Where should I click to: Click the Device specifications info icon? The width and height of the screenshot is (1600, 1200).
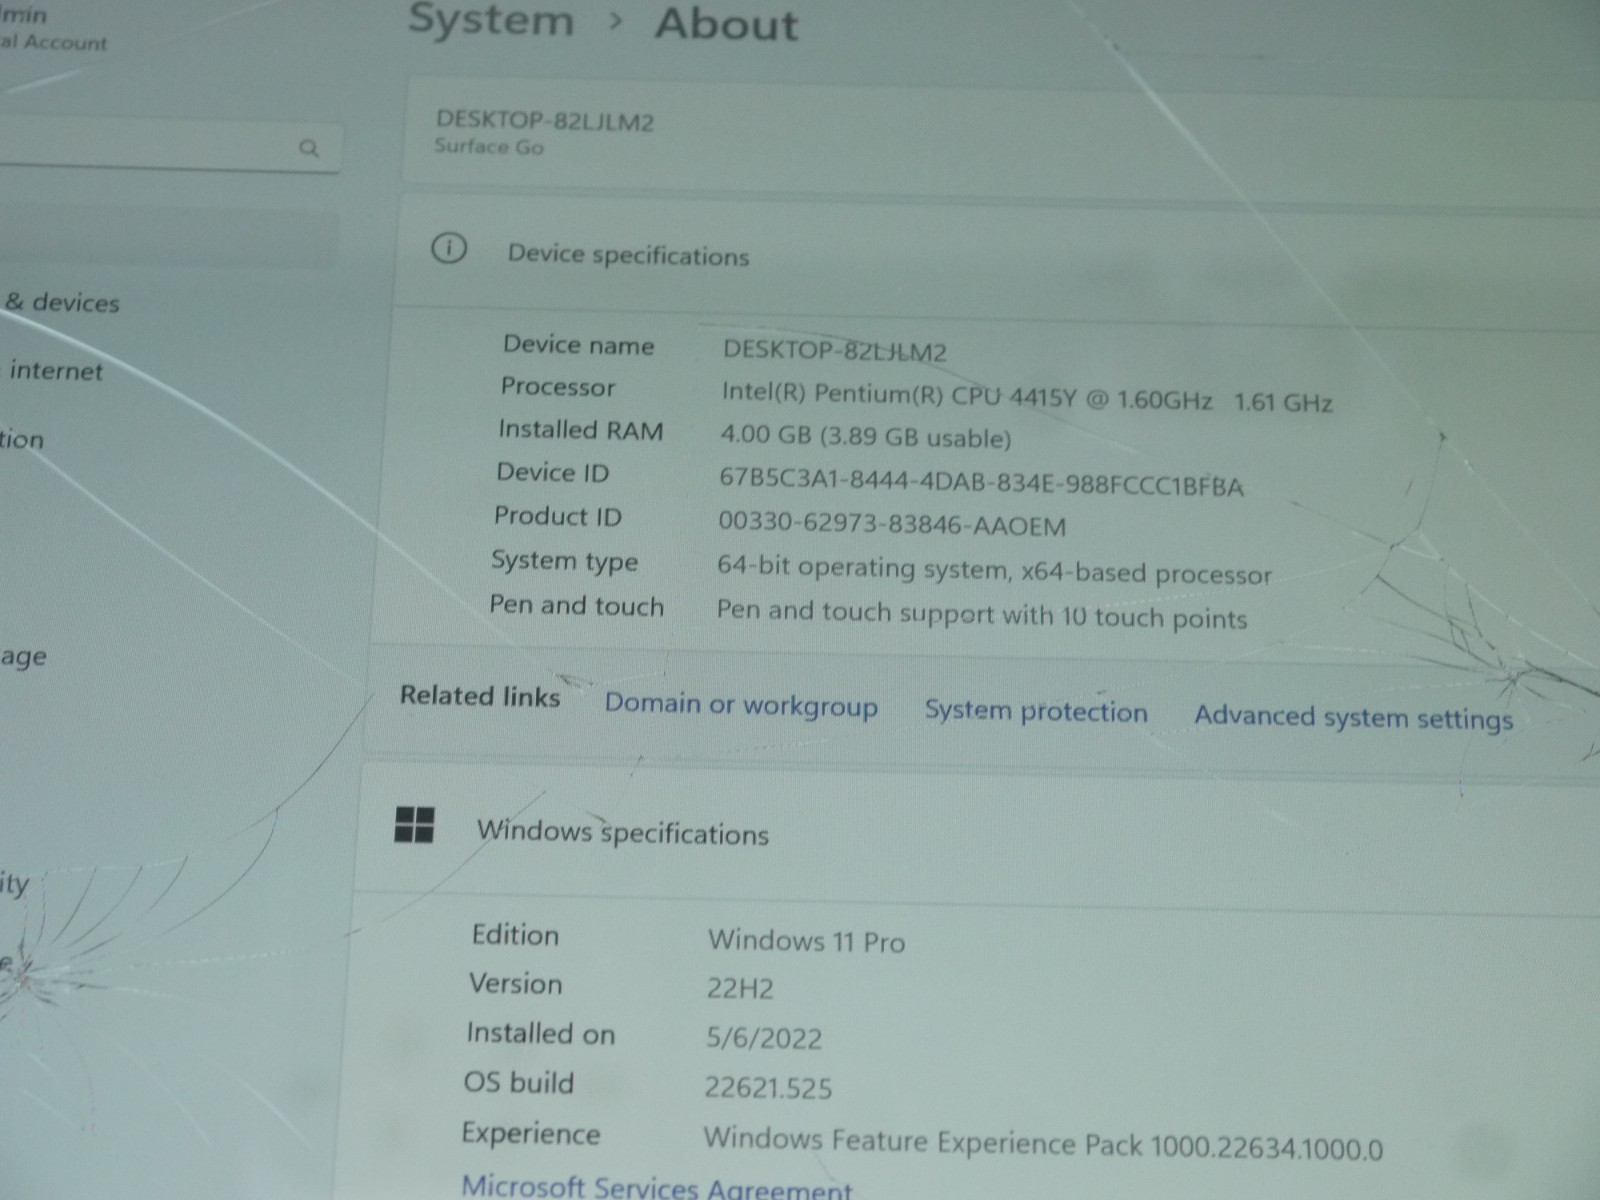(449, 248)
